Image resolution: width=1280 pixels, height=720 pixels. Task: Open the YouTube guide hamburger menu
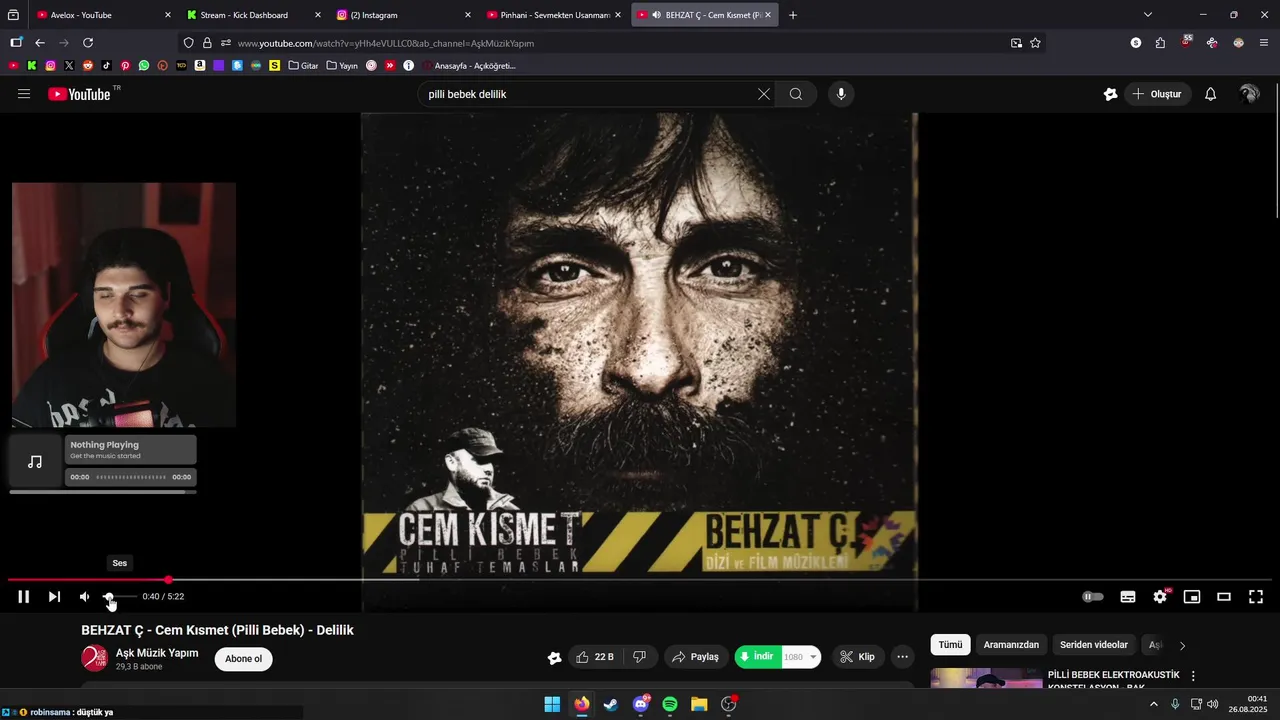tap(24, 94)
